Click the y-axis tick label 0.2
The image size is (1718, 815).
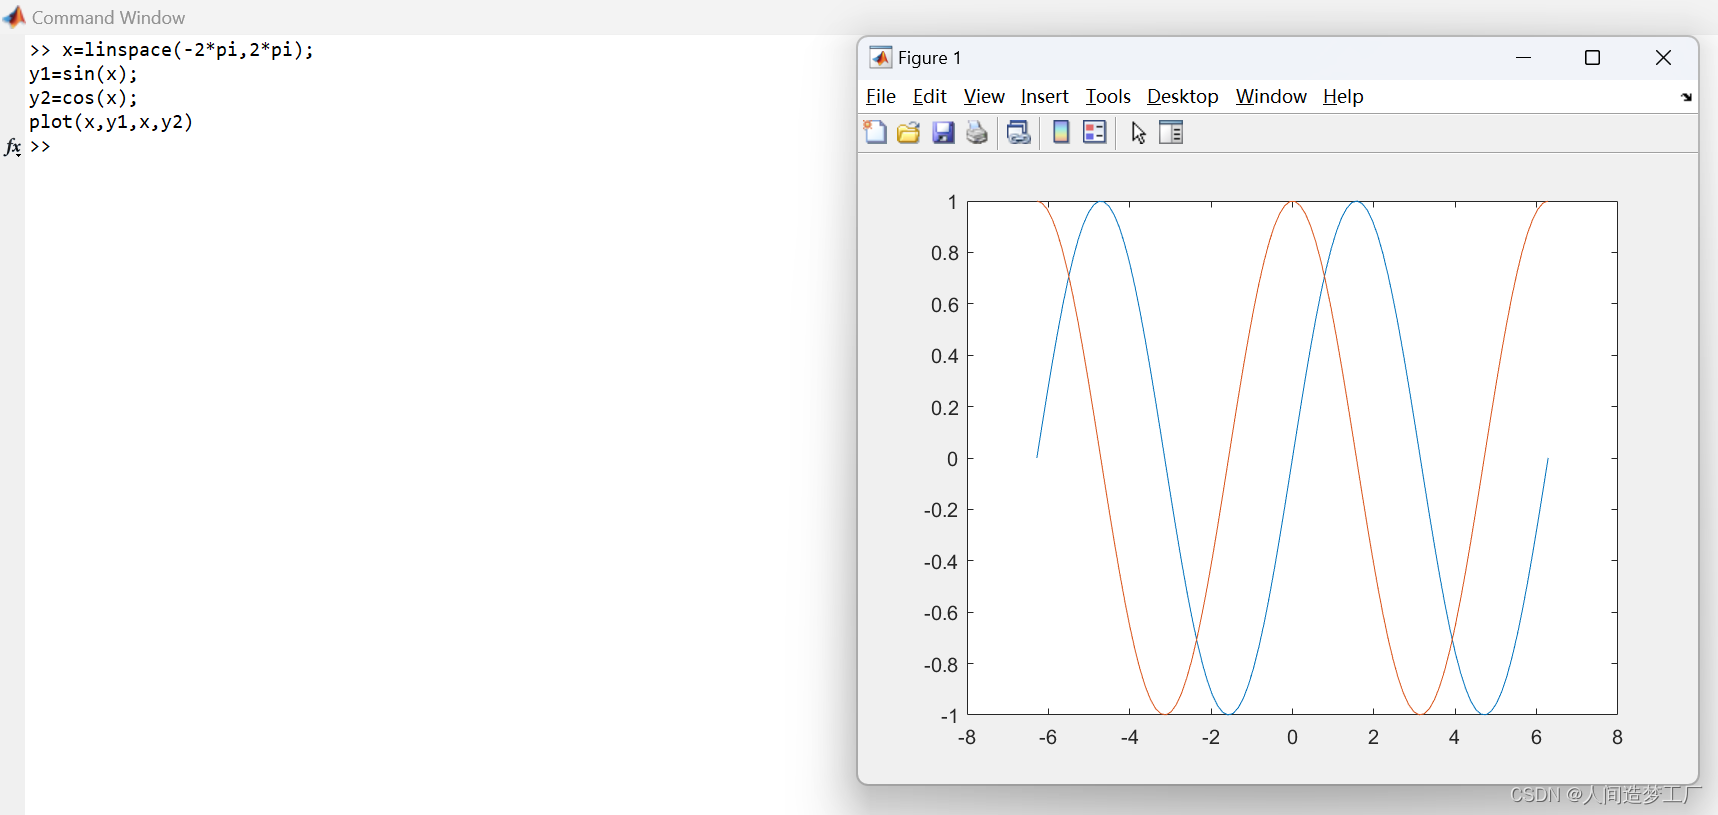pyautogui.click(x=944, y=408)
